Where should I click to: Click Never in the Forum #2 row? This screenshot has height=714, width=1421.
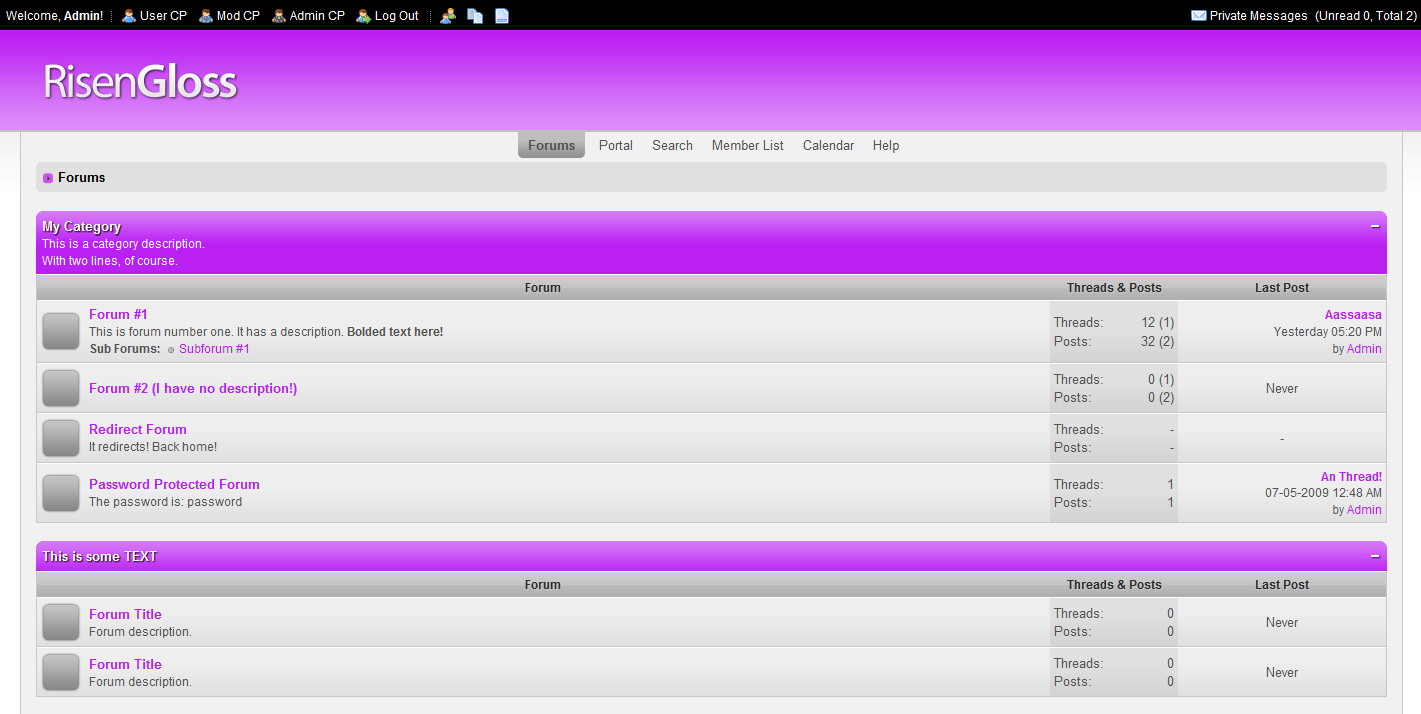coord(1282,389)
